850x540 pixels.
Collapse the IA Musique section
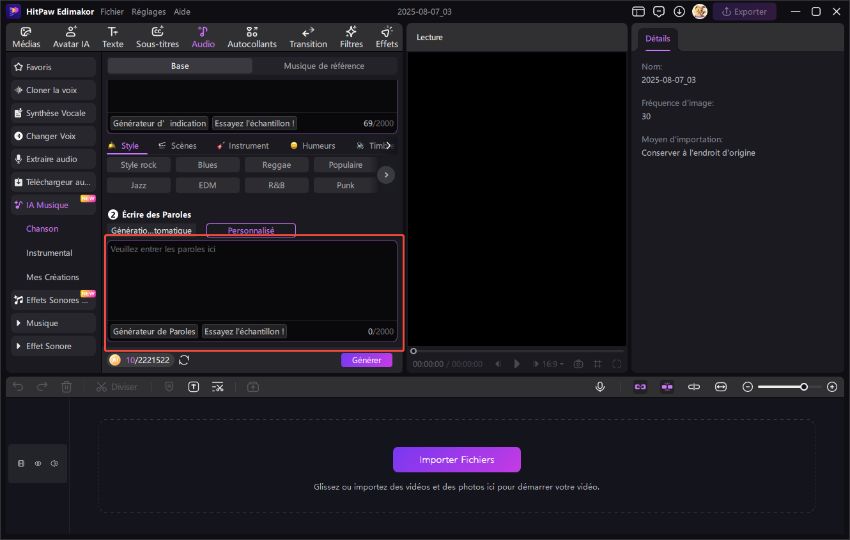click(x=53, y=205)
